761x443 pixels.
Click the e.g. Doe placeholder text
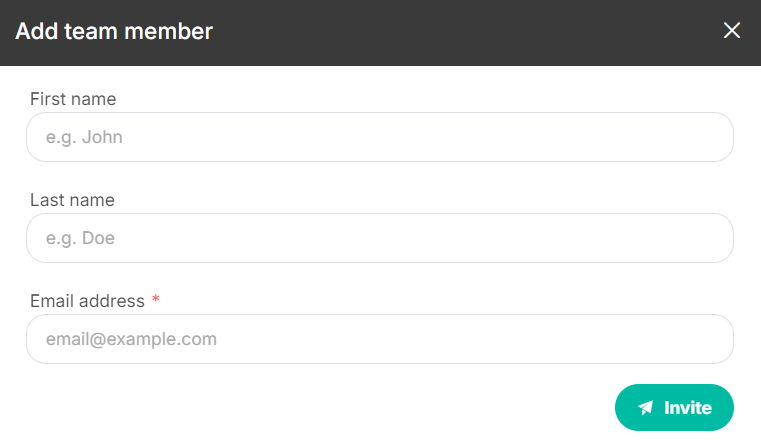click(81, 238)
